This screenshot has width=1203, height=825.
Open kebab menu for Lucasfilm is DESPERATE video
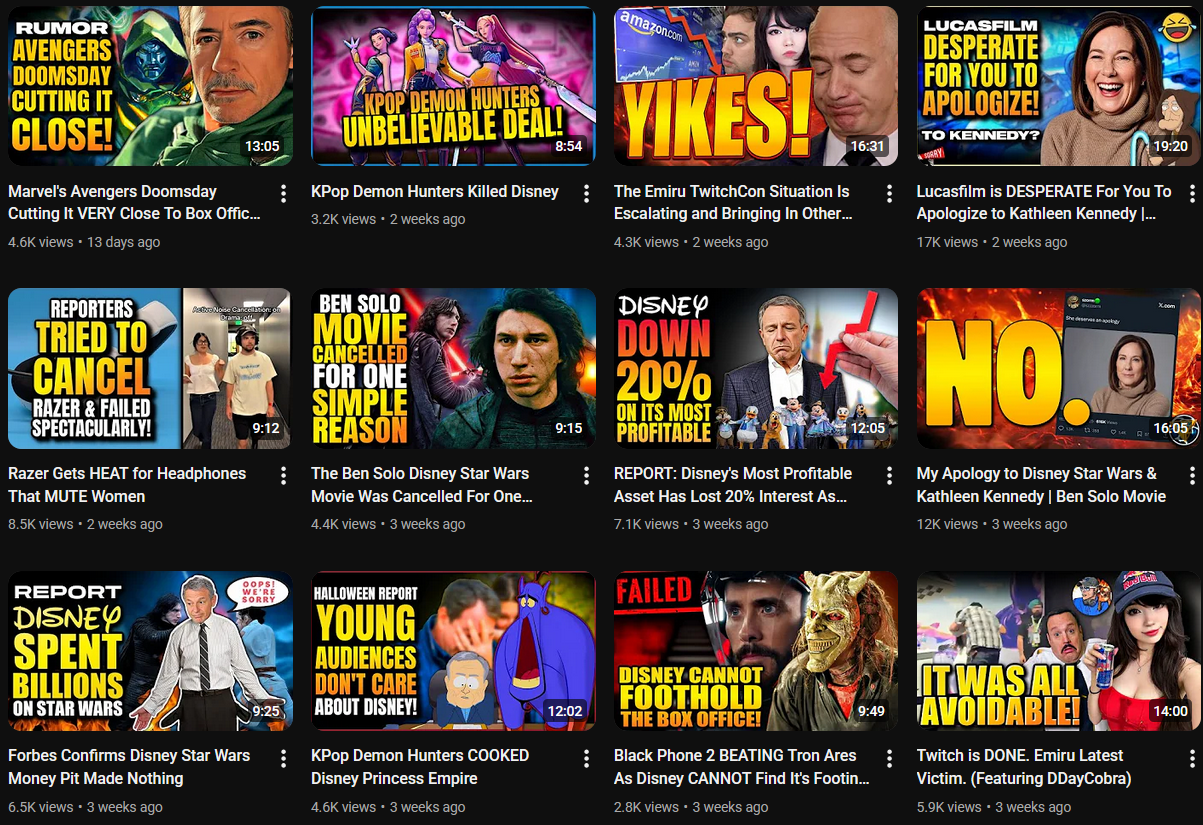pos(1192,193)
